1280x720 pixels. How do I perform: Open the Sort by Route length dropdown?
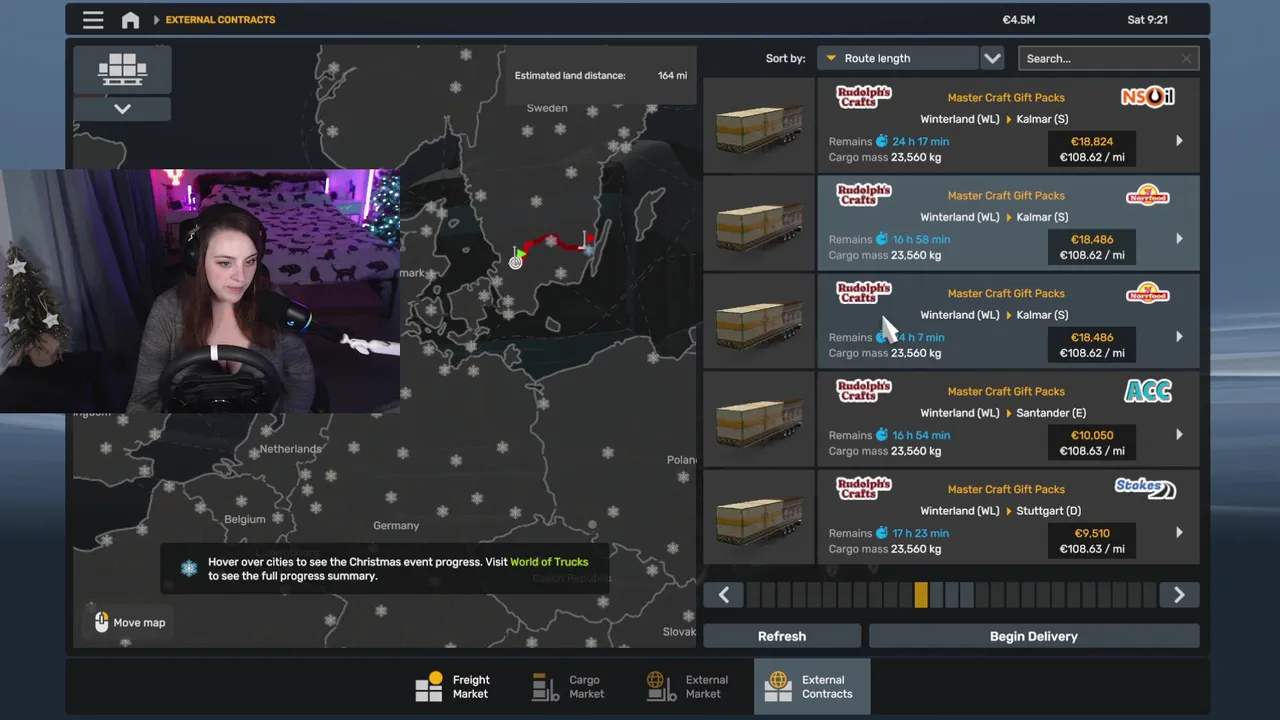[897, 58]
